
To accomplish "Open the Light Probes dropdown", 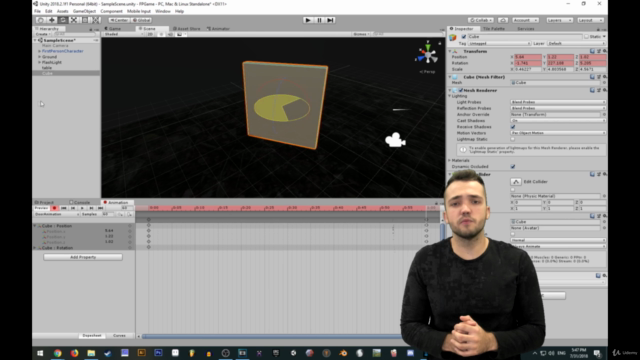I will tap(558, 102).
